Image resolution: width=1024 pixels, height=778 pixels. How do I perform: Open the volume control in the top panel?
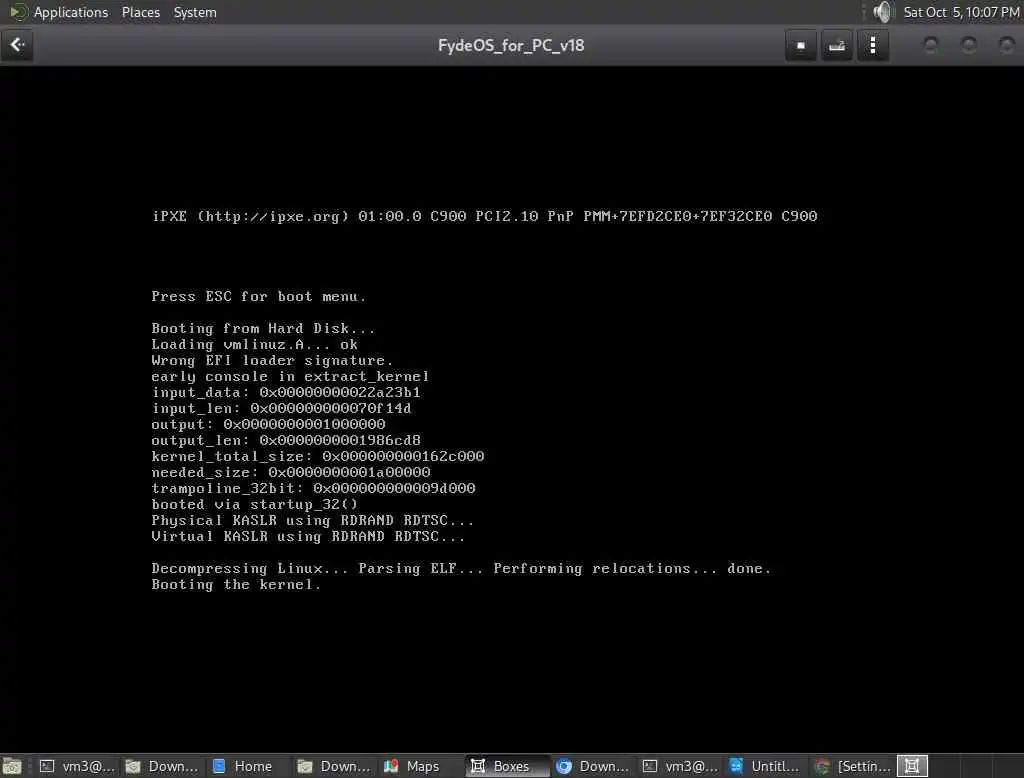click(x=882, y=12)
